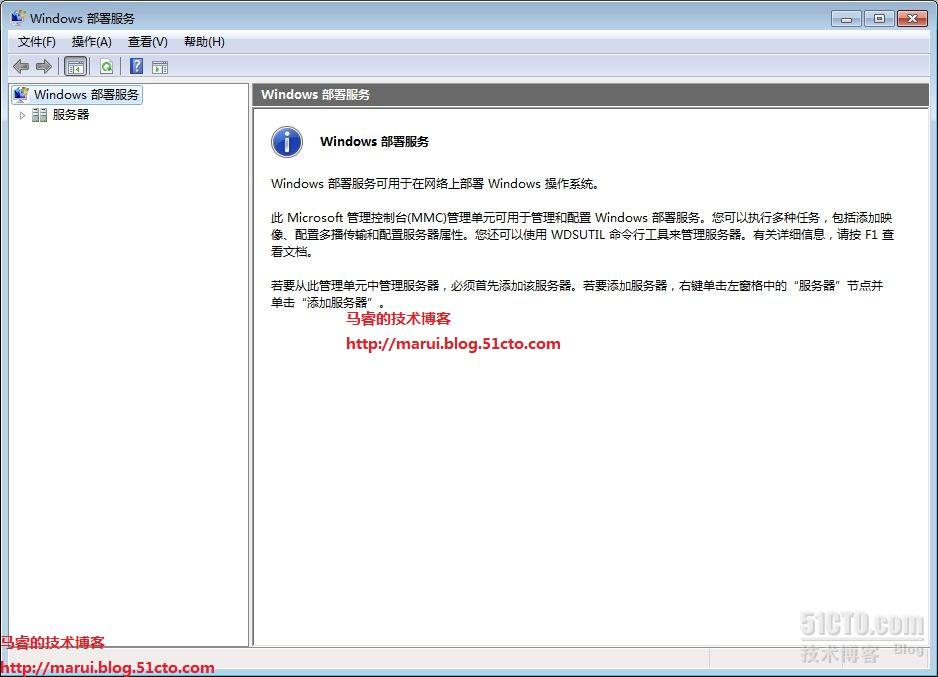Toggle the show/hide action pane icon
The height and width of the screenshot is (677, 938).
tap(160, 67)
